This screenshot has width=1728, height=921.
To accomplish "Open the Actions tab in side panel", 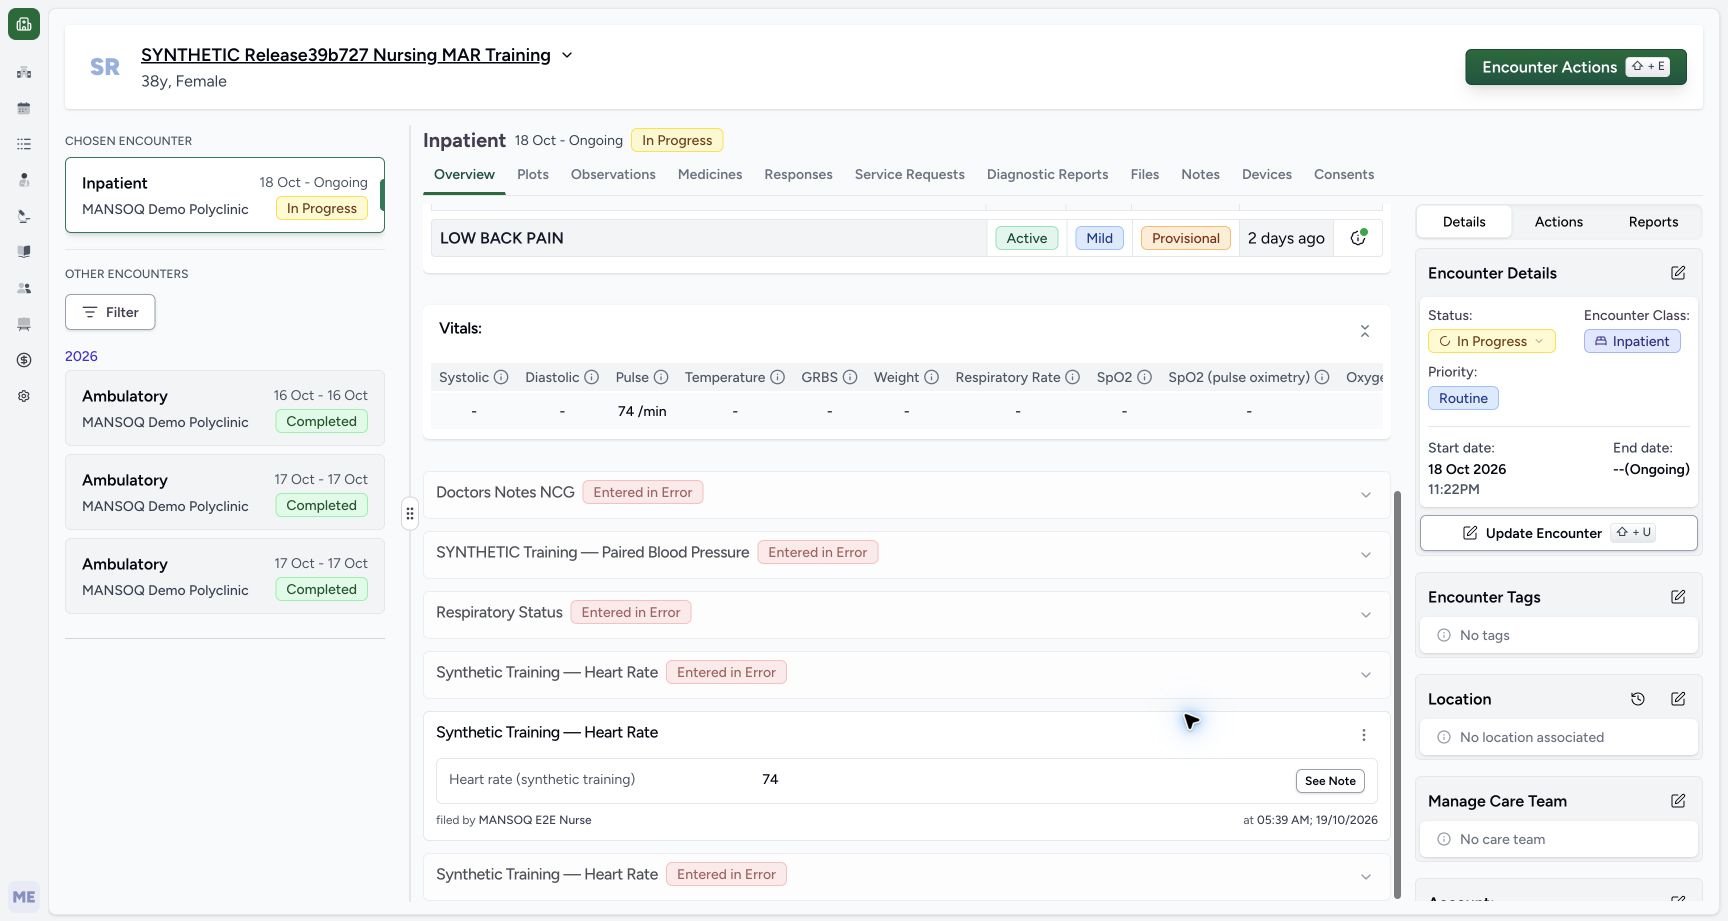I will tap(1558, 222).
